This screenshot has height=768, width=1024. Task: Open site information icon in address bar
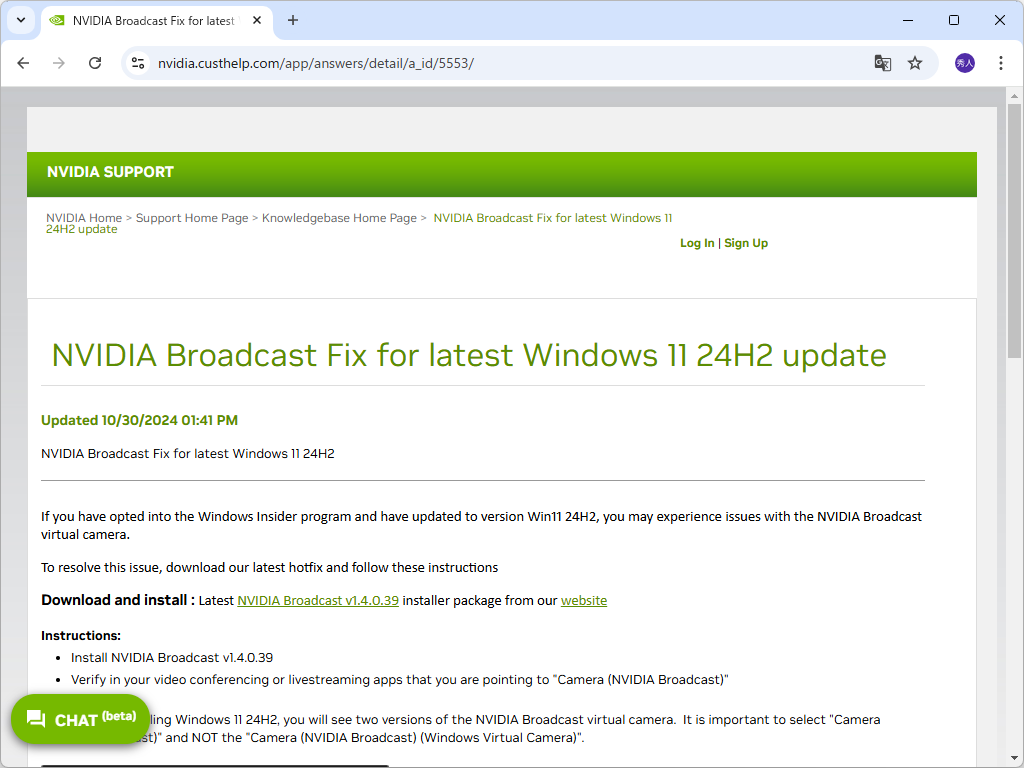click(x=138, y=63)
